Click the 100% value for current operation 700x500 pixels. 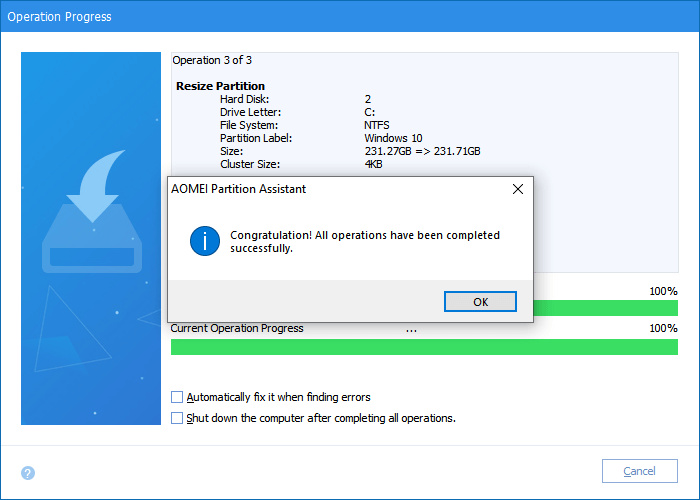(663, 329)
